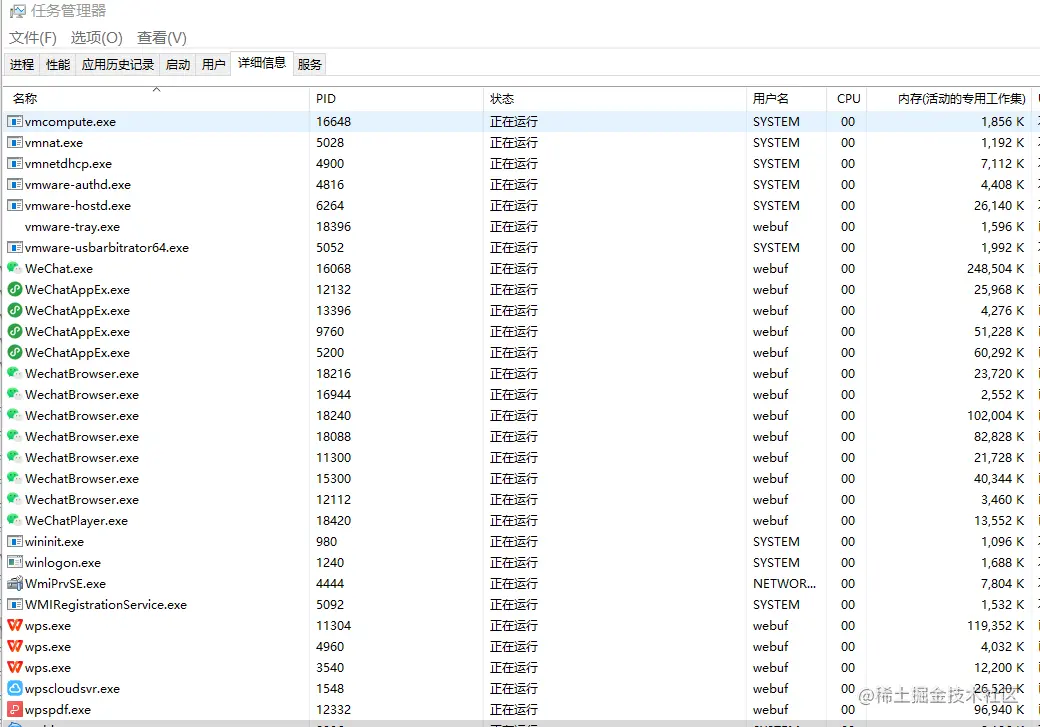Click the 248,504 K memory value
Screen dimensions: 1040x727
click(995, 269)
